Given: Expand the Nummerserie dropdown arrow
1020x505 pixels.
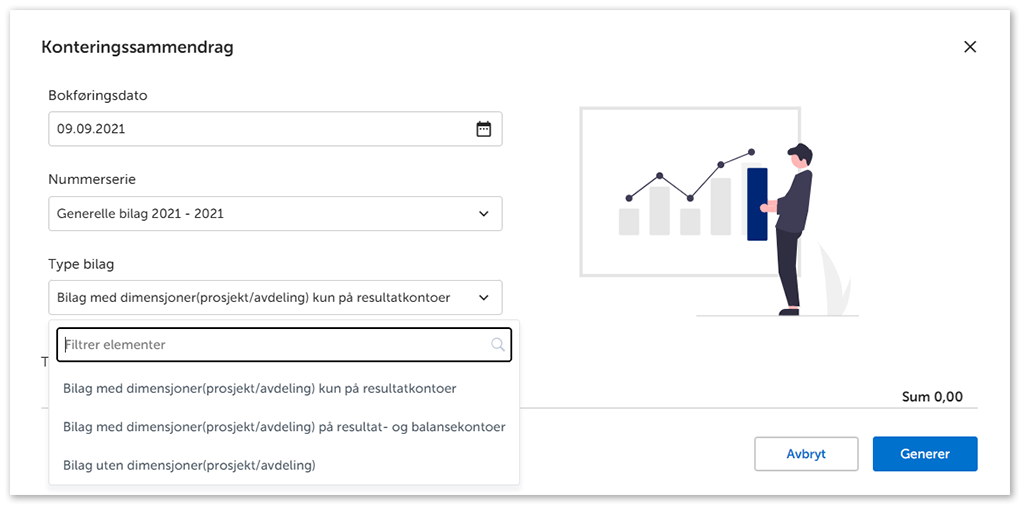Looking at the screenshot, I should 484,214.
